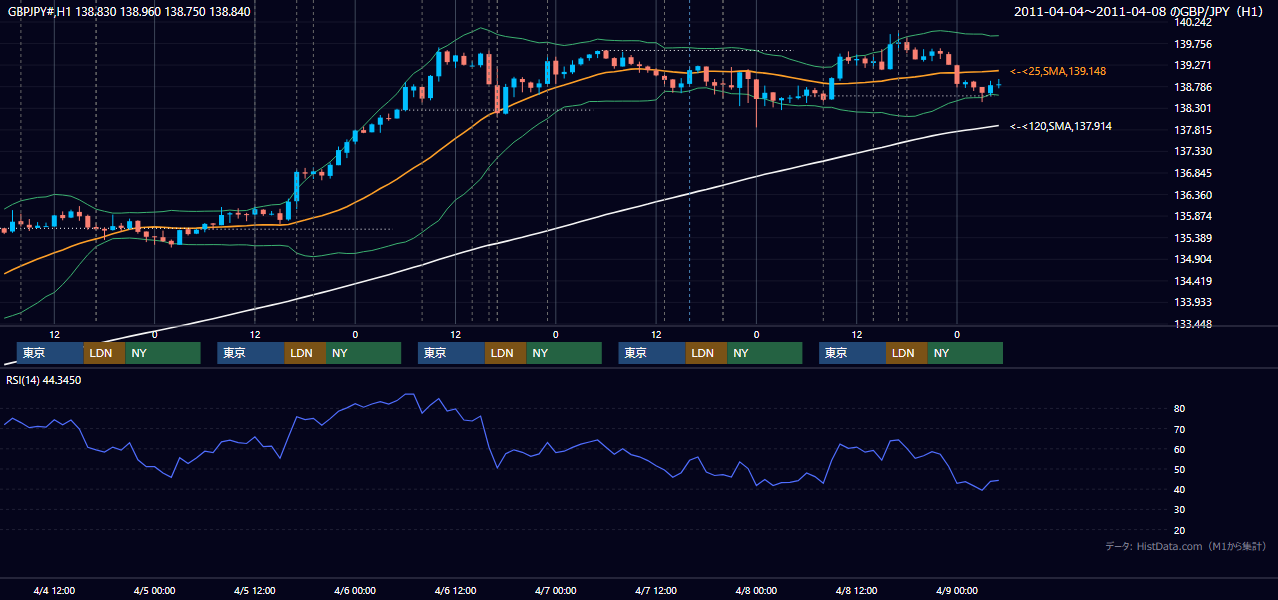Select the 東京 session block above 4/8 12:00
This screenshot has height=600, width=1278.
(x=852, y=353)
